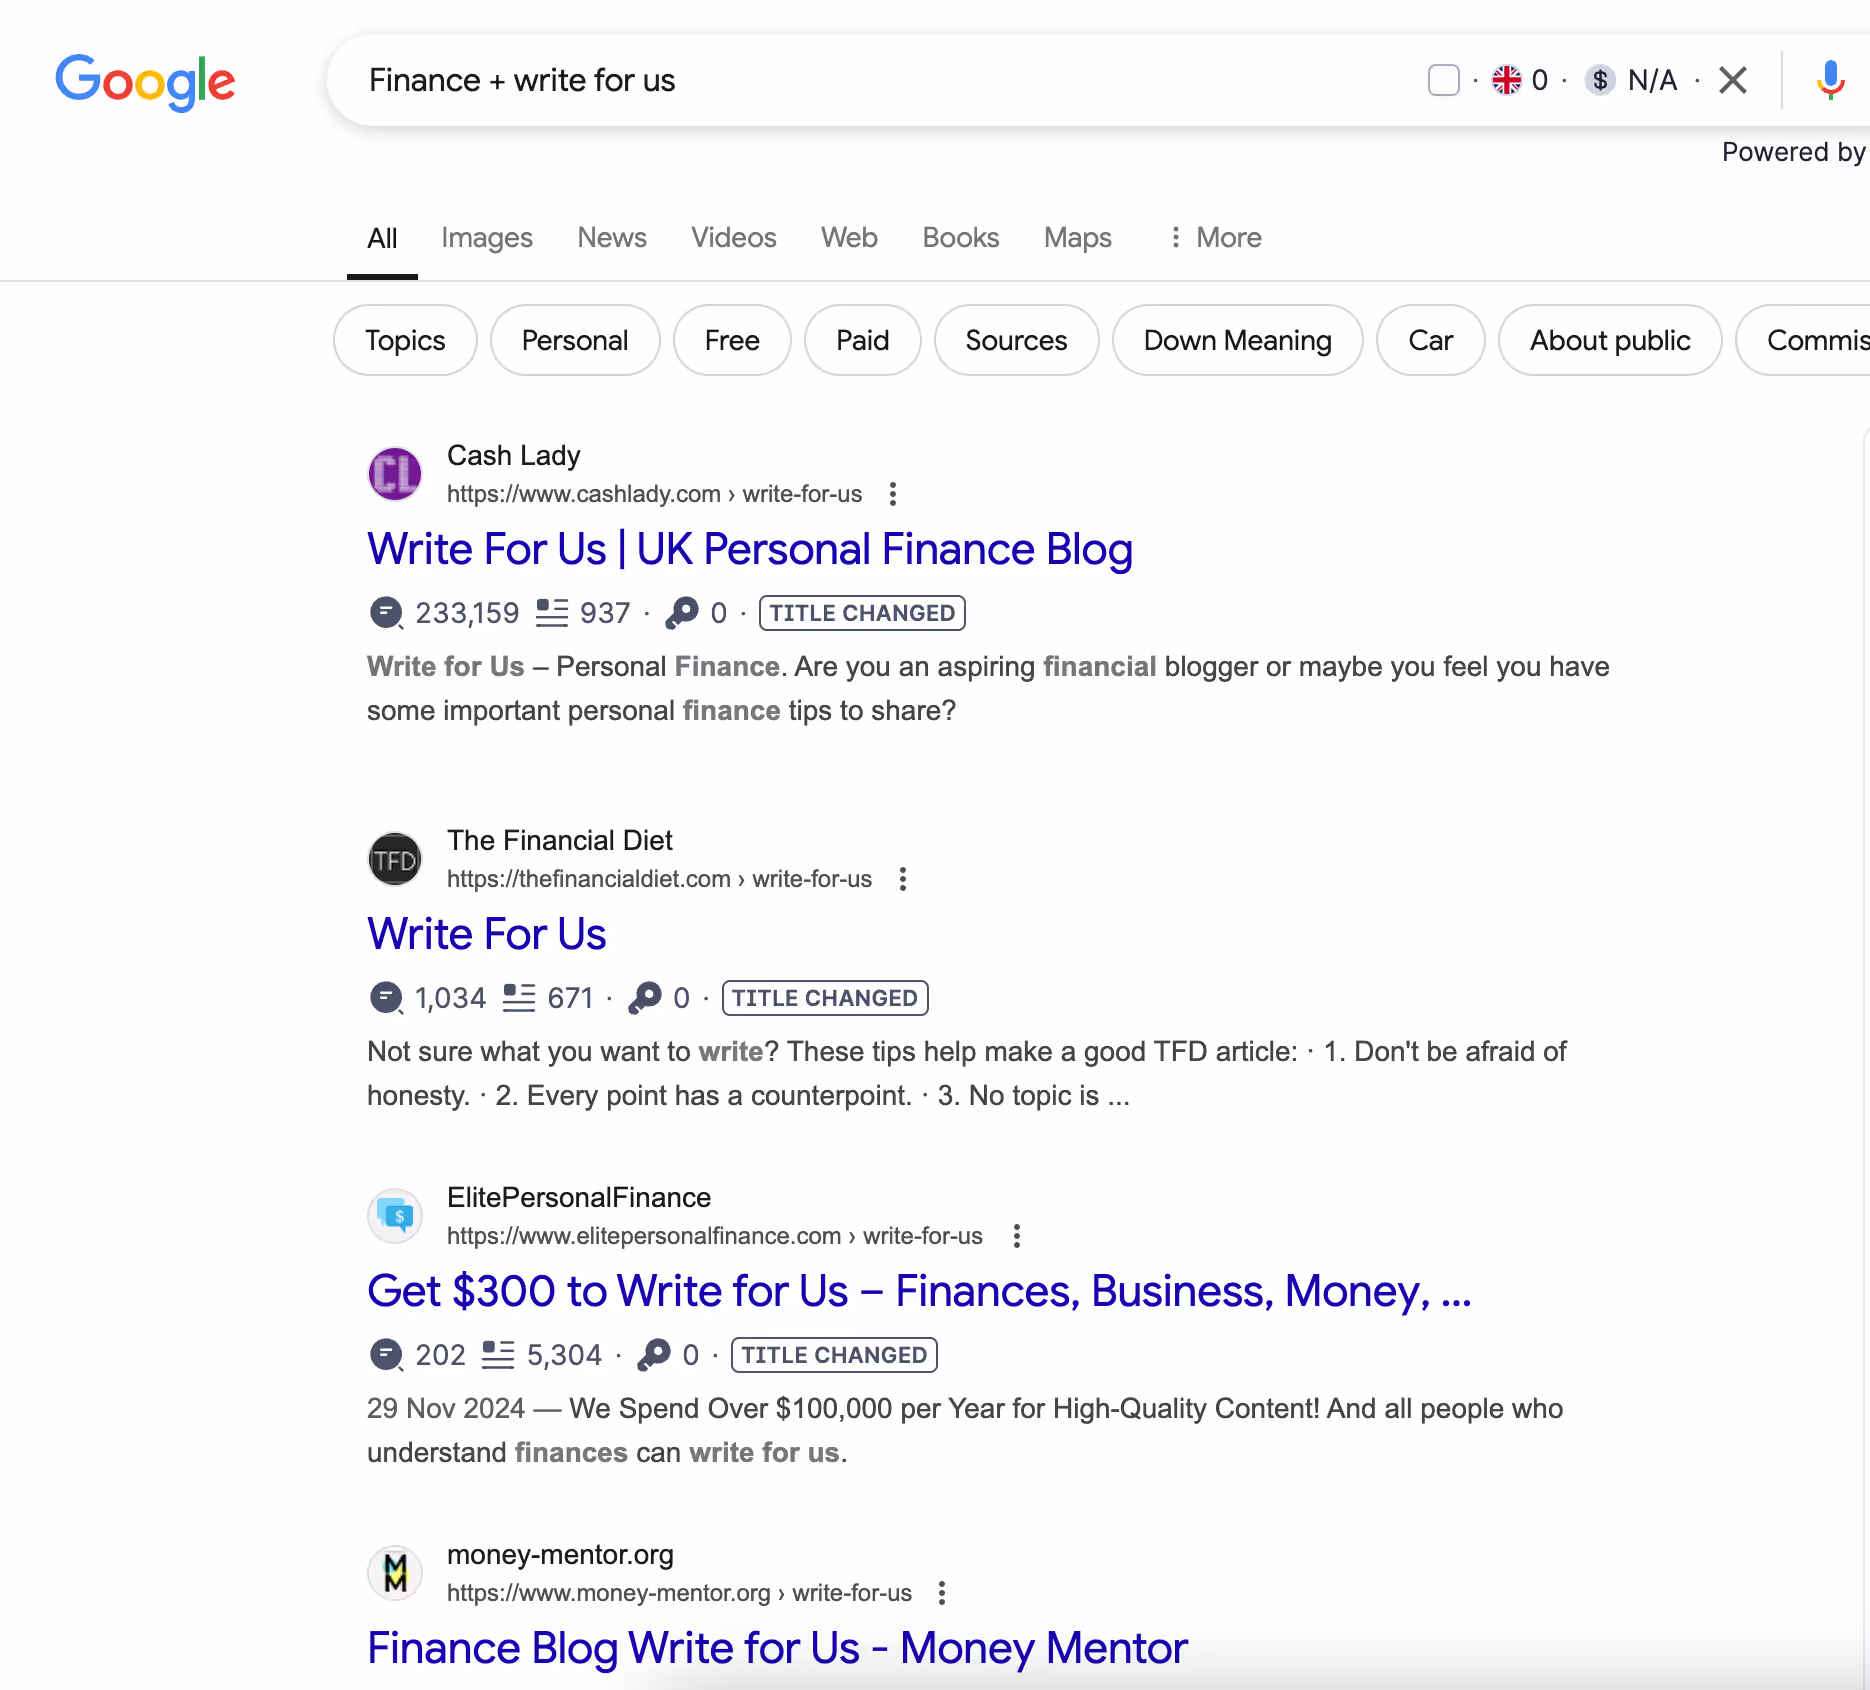Click the traffic icon beside 1,034
Viewport: 1870px width, 1690px height.
(x=386, y=998)
